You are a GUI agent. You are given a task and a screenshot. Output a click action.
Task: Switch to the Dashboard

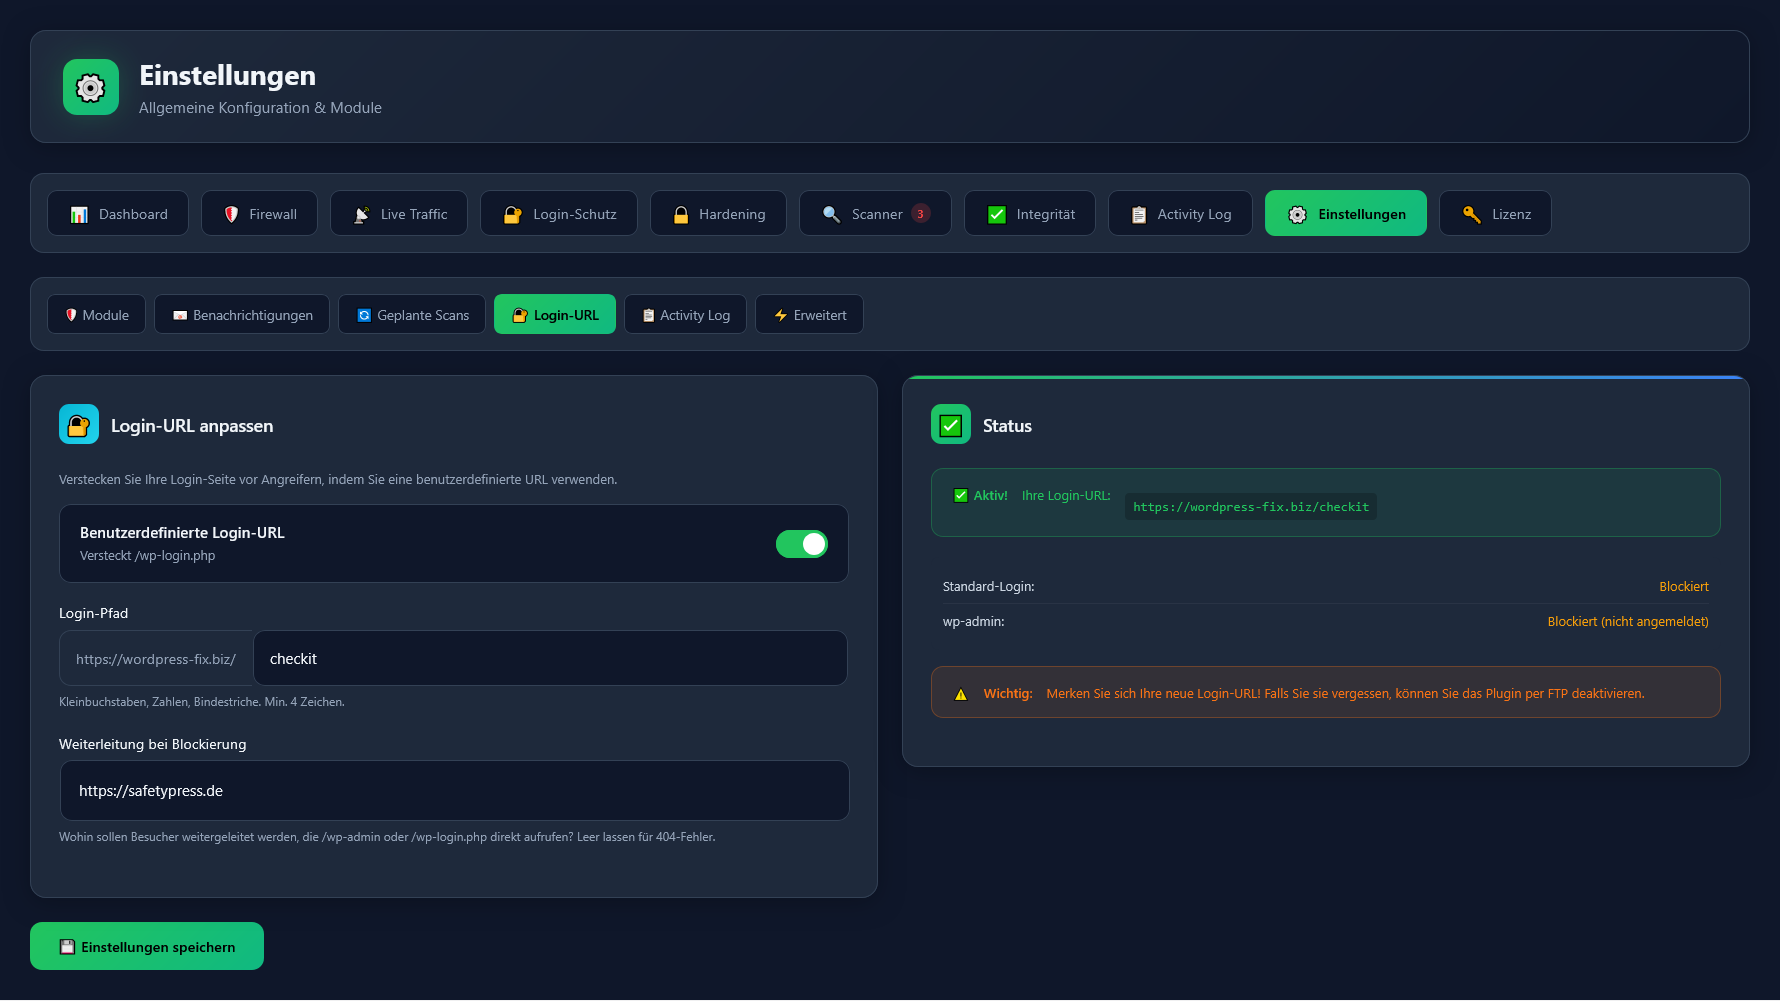coord(118,213)
